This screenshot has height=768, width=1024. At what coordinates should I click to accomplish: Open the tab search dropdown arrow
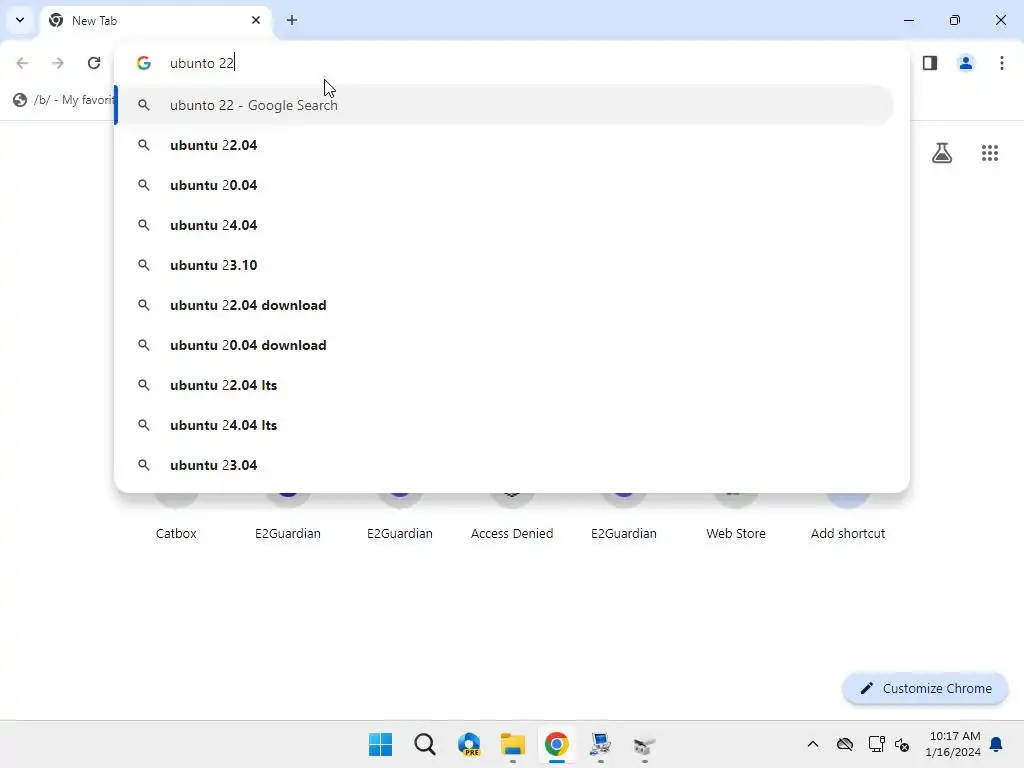pos(20,20)
